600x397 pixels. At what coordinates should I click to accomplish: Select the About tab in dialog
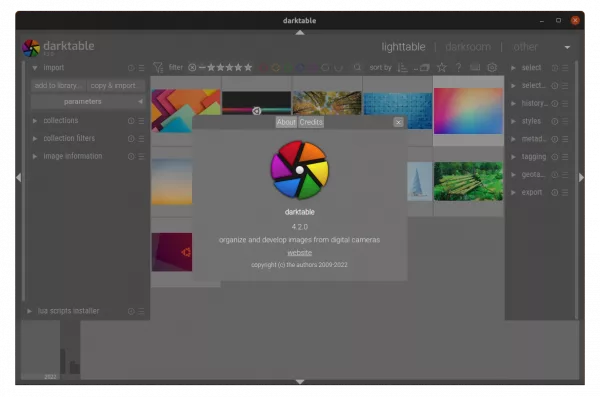[x=286, y=122]
